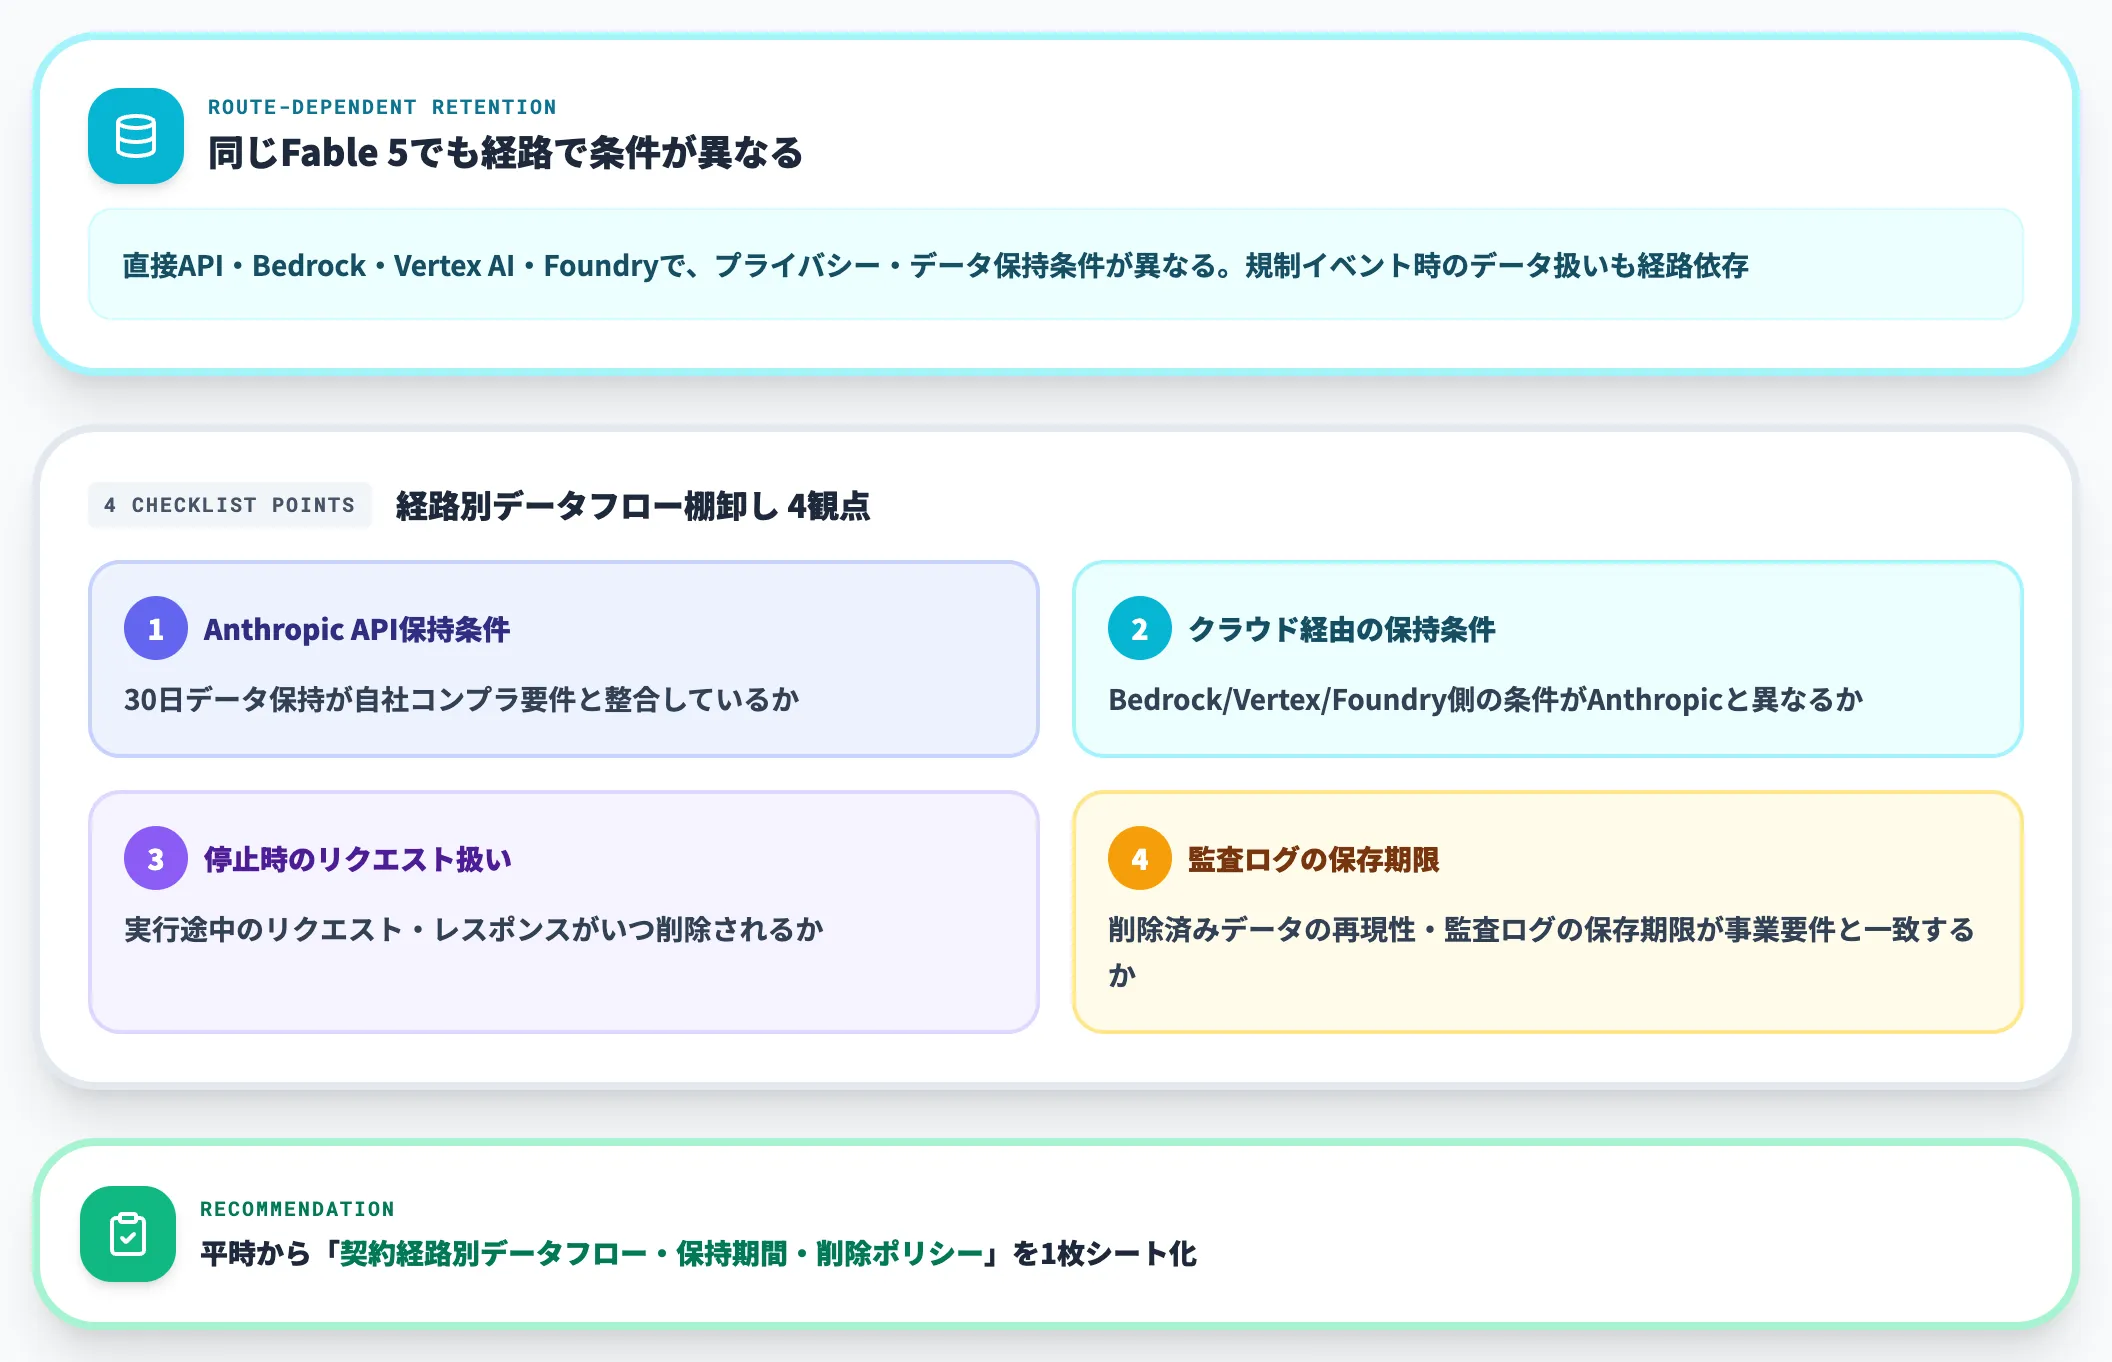Click the '4 CHECKLIST POINTS' tag
The width and height of the screenshot is (2112, 1362).
pyautogui.click(x=230, y=505)
